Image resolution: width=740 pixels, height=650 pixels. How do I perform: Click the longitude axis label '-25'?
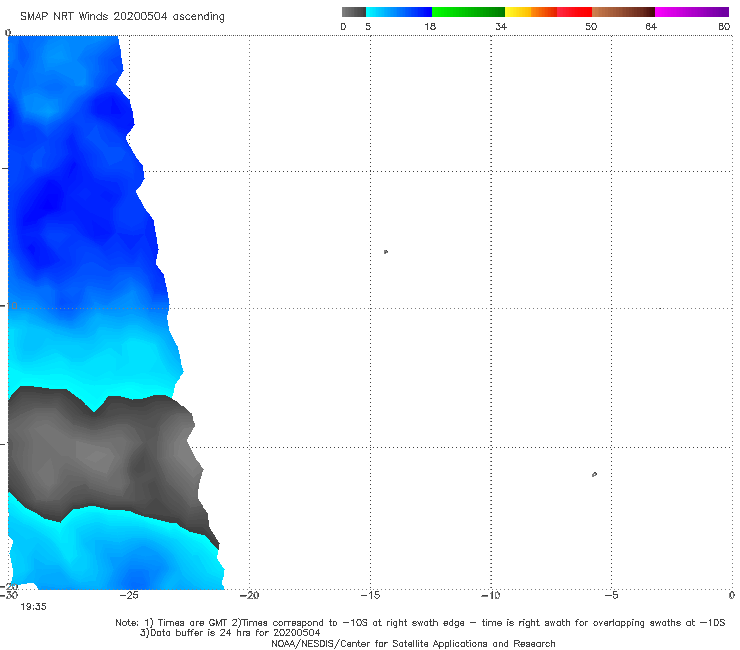tap(129, 596)
